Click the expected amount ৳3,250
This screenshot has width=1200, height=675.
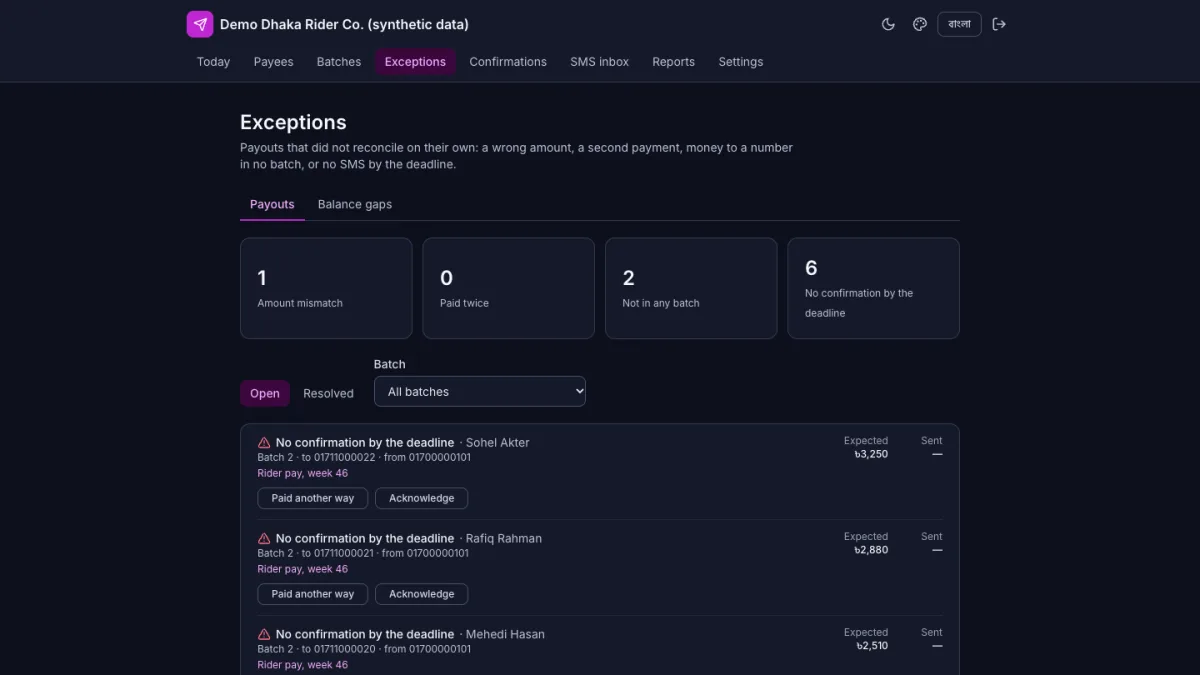(x=871, y=454)
